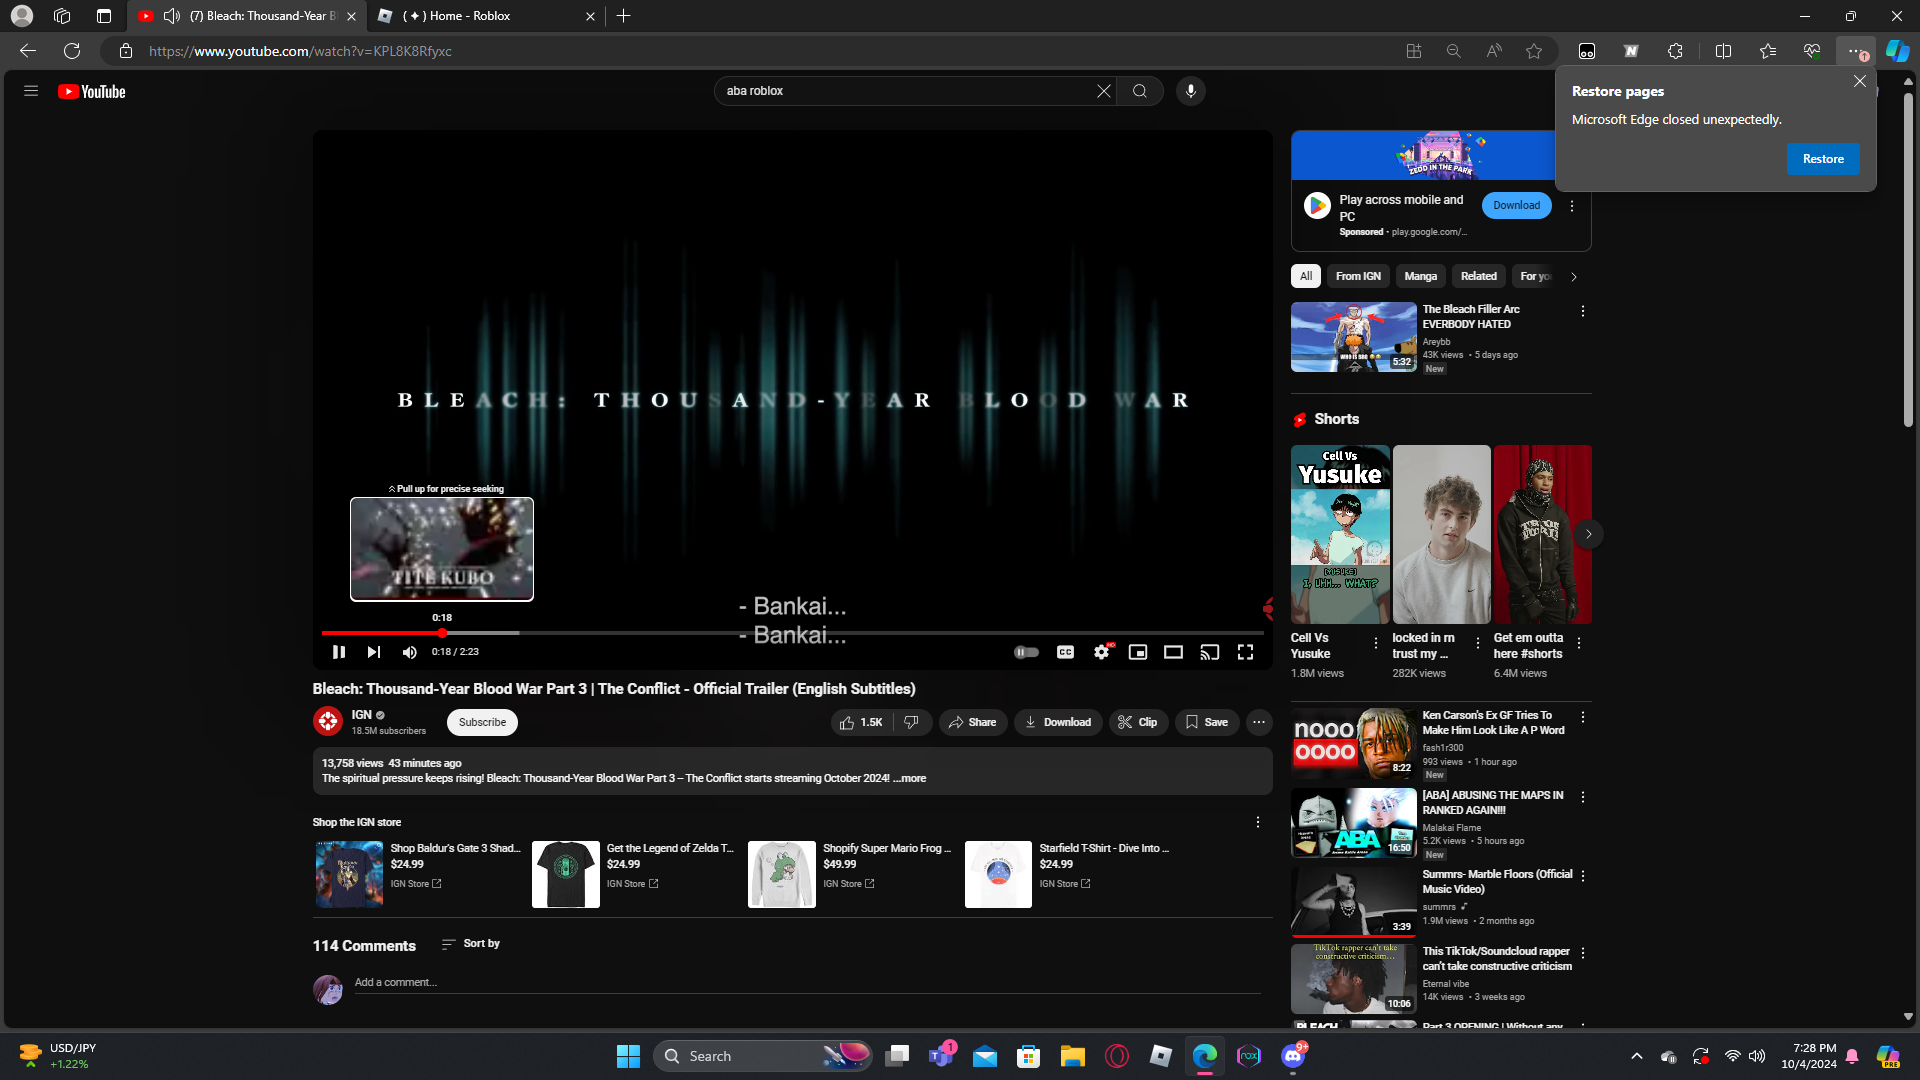
Task: Download the video below the player
Action: click(1058, 722)
